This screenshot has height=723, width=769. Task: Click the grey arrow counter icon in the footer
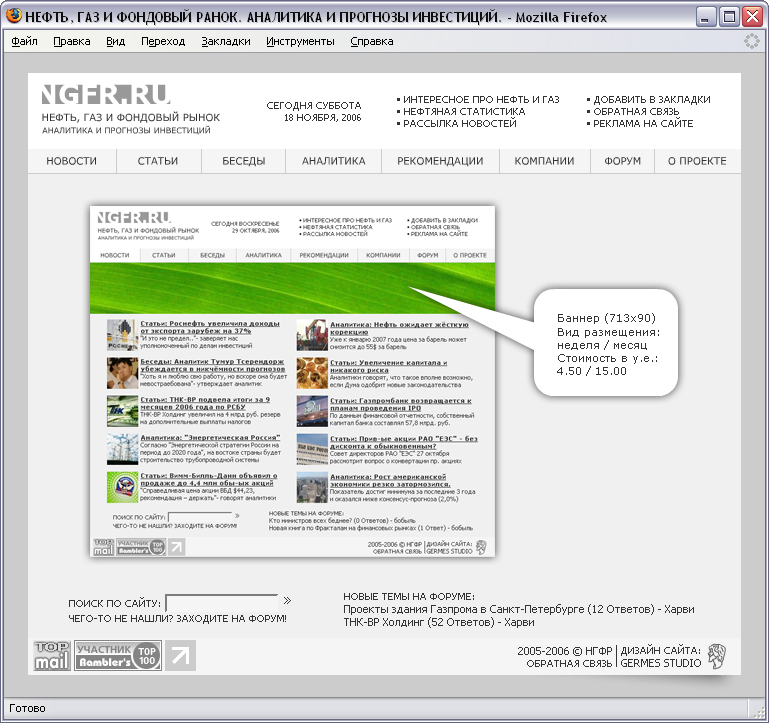tap(180, 656)
